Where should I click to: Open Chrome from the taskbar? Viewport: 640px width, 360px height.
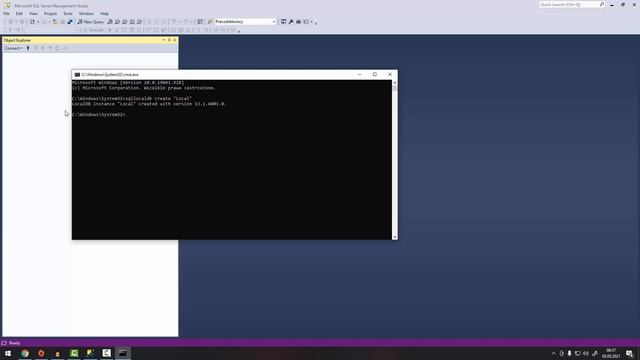[25, 353]
